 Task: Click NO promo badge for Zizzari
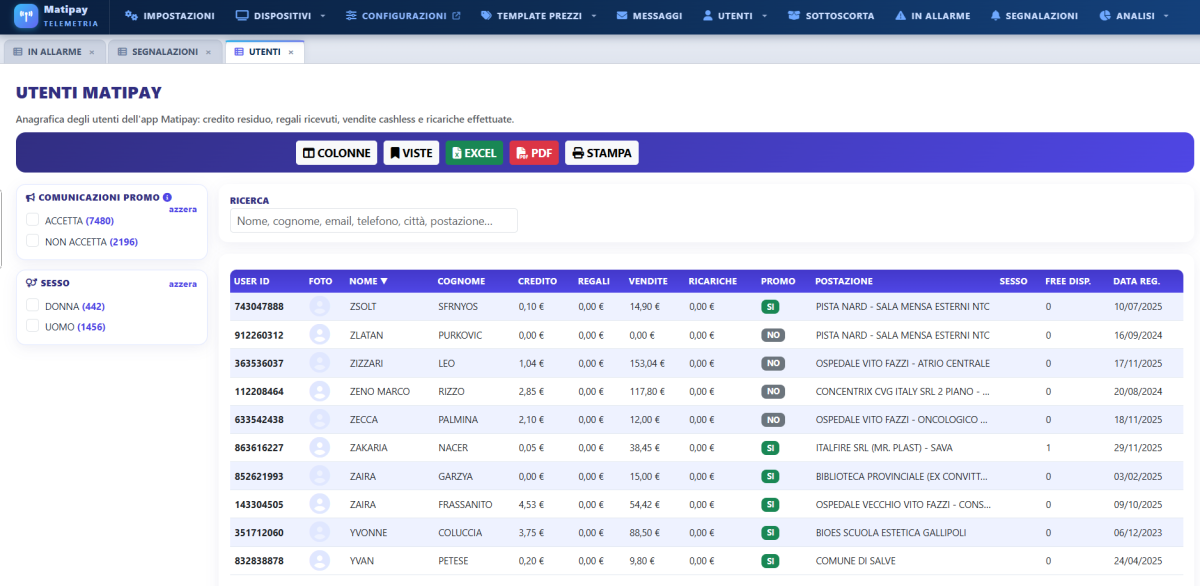[x=772, y=363]
